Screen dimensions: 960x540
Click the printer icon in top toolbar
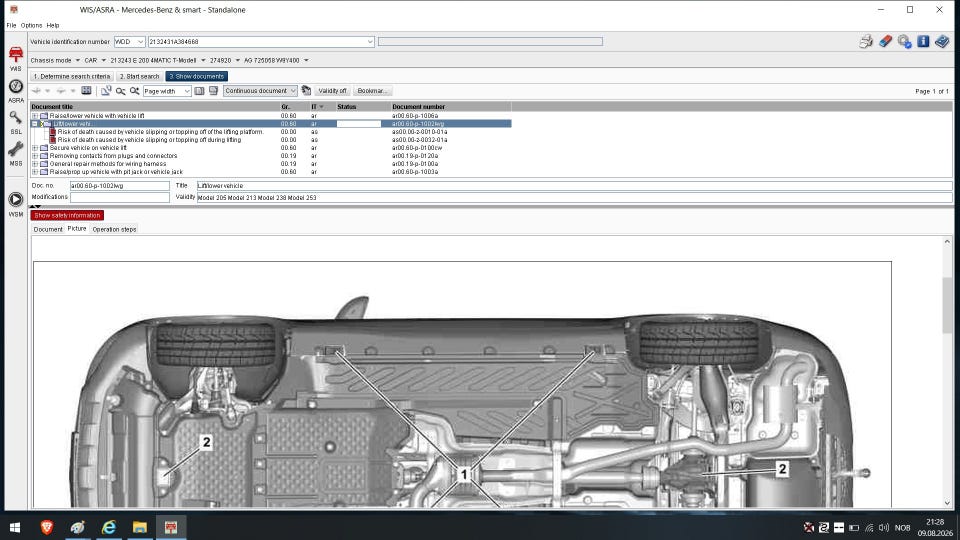click(x=866, y=42)
